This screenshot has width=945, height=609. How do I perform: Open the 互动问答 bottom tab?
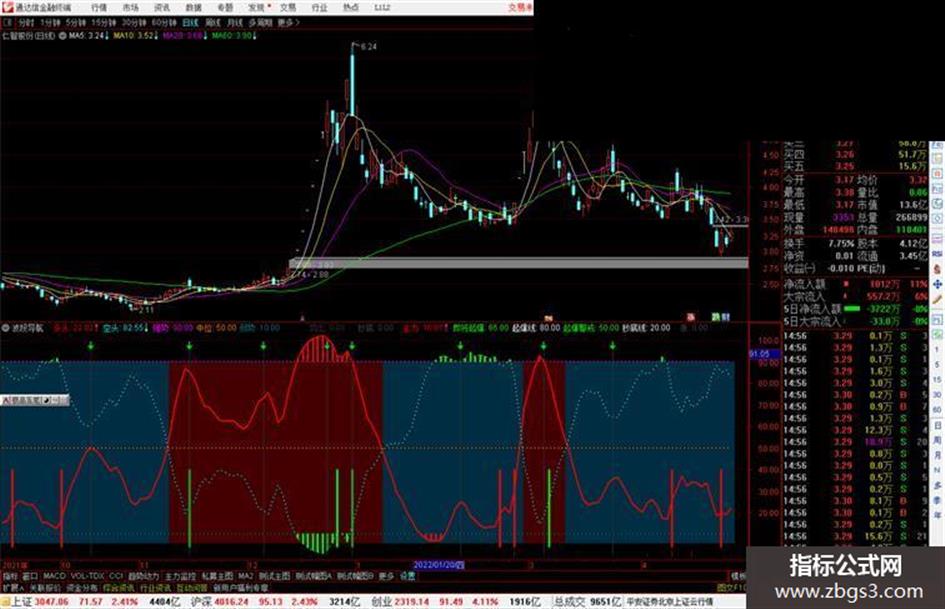pos(192,588)
